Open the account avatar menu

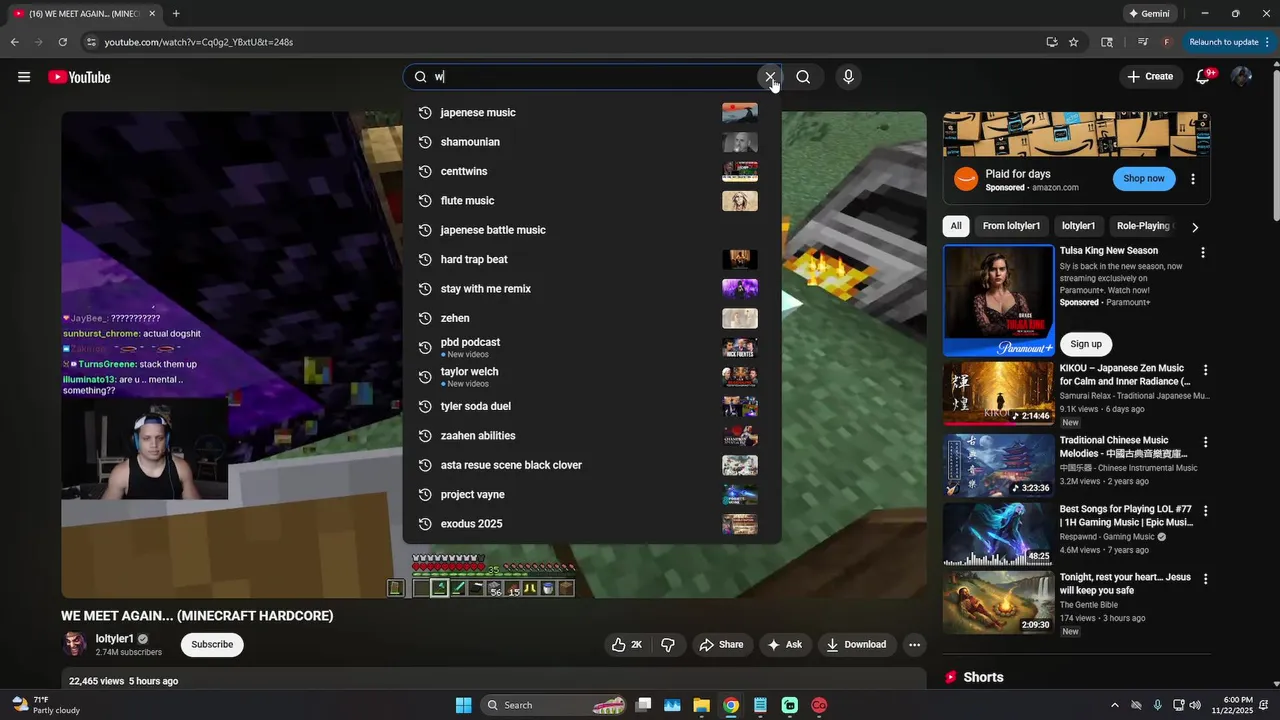click(1241, 77)
